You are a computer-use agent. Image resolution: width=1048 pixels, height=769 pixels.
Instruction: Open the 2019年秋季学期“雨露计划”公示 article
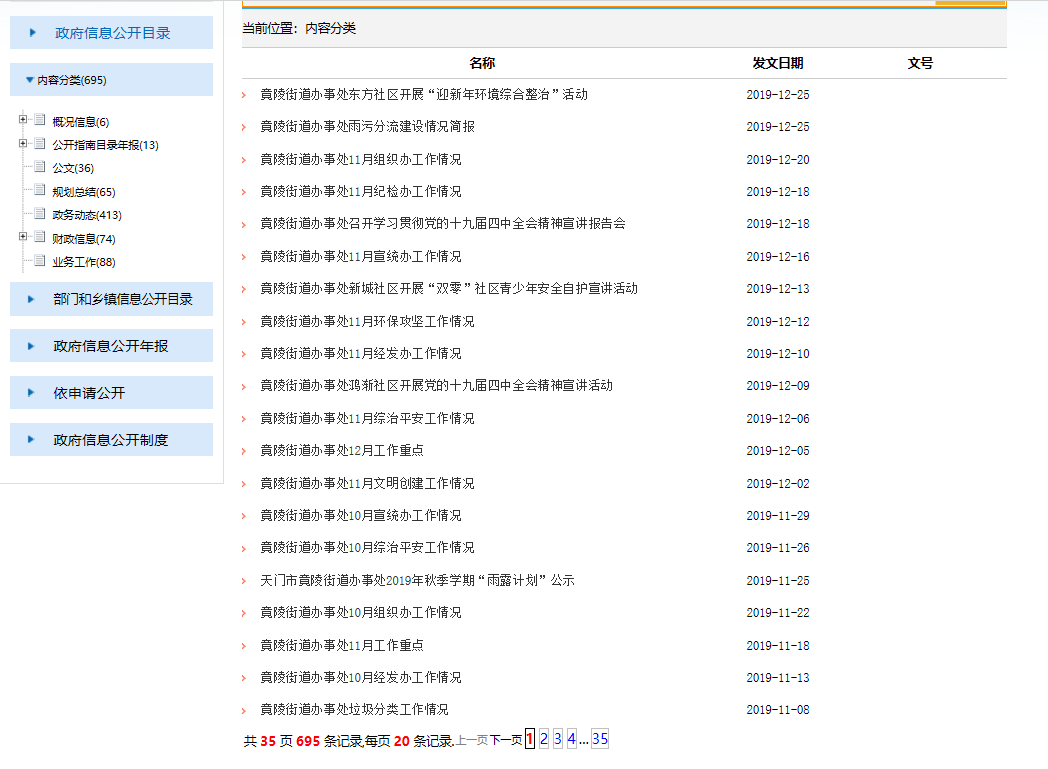[417, 581]
